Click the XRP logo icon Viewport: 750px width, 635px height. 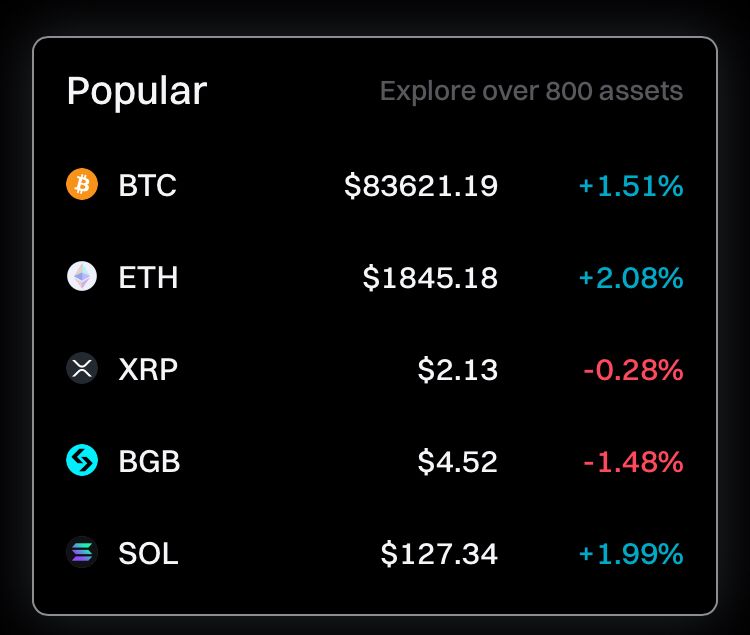tap(82, 369)
